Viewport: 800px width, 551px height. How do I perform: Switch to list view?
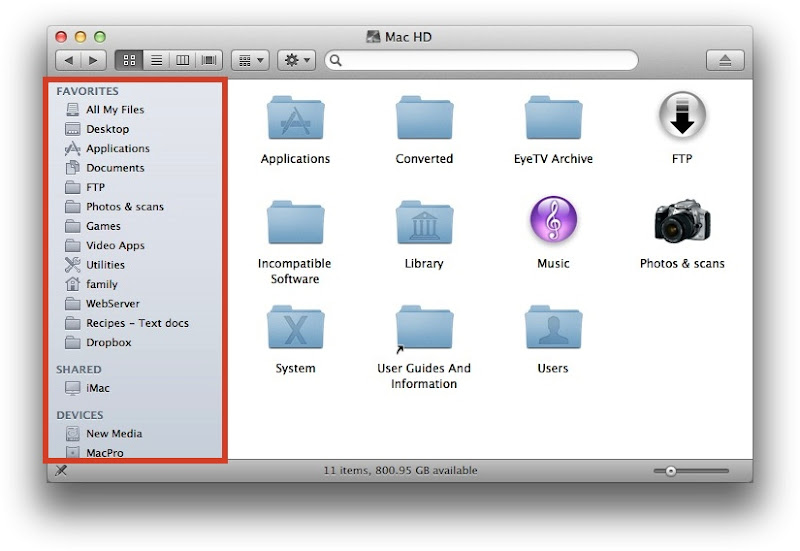(x=157, y=60)
